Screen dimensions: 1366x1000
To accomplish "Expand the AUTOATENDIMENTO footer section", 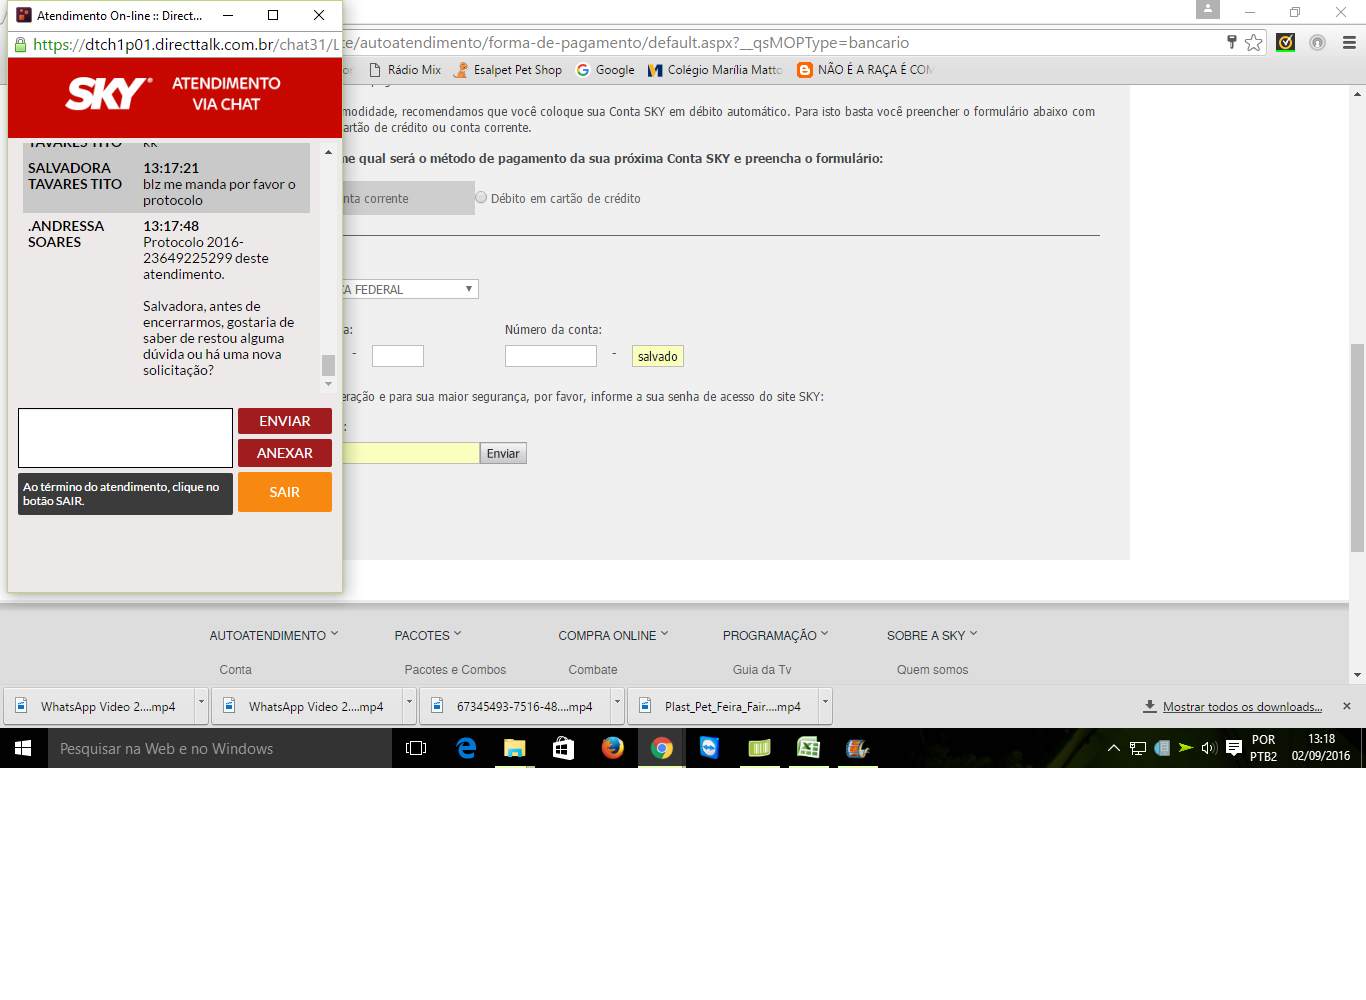I will click(273, 636).
